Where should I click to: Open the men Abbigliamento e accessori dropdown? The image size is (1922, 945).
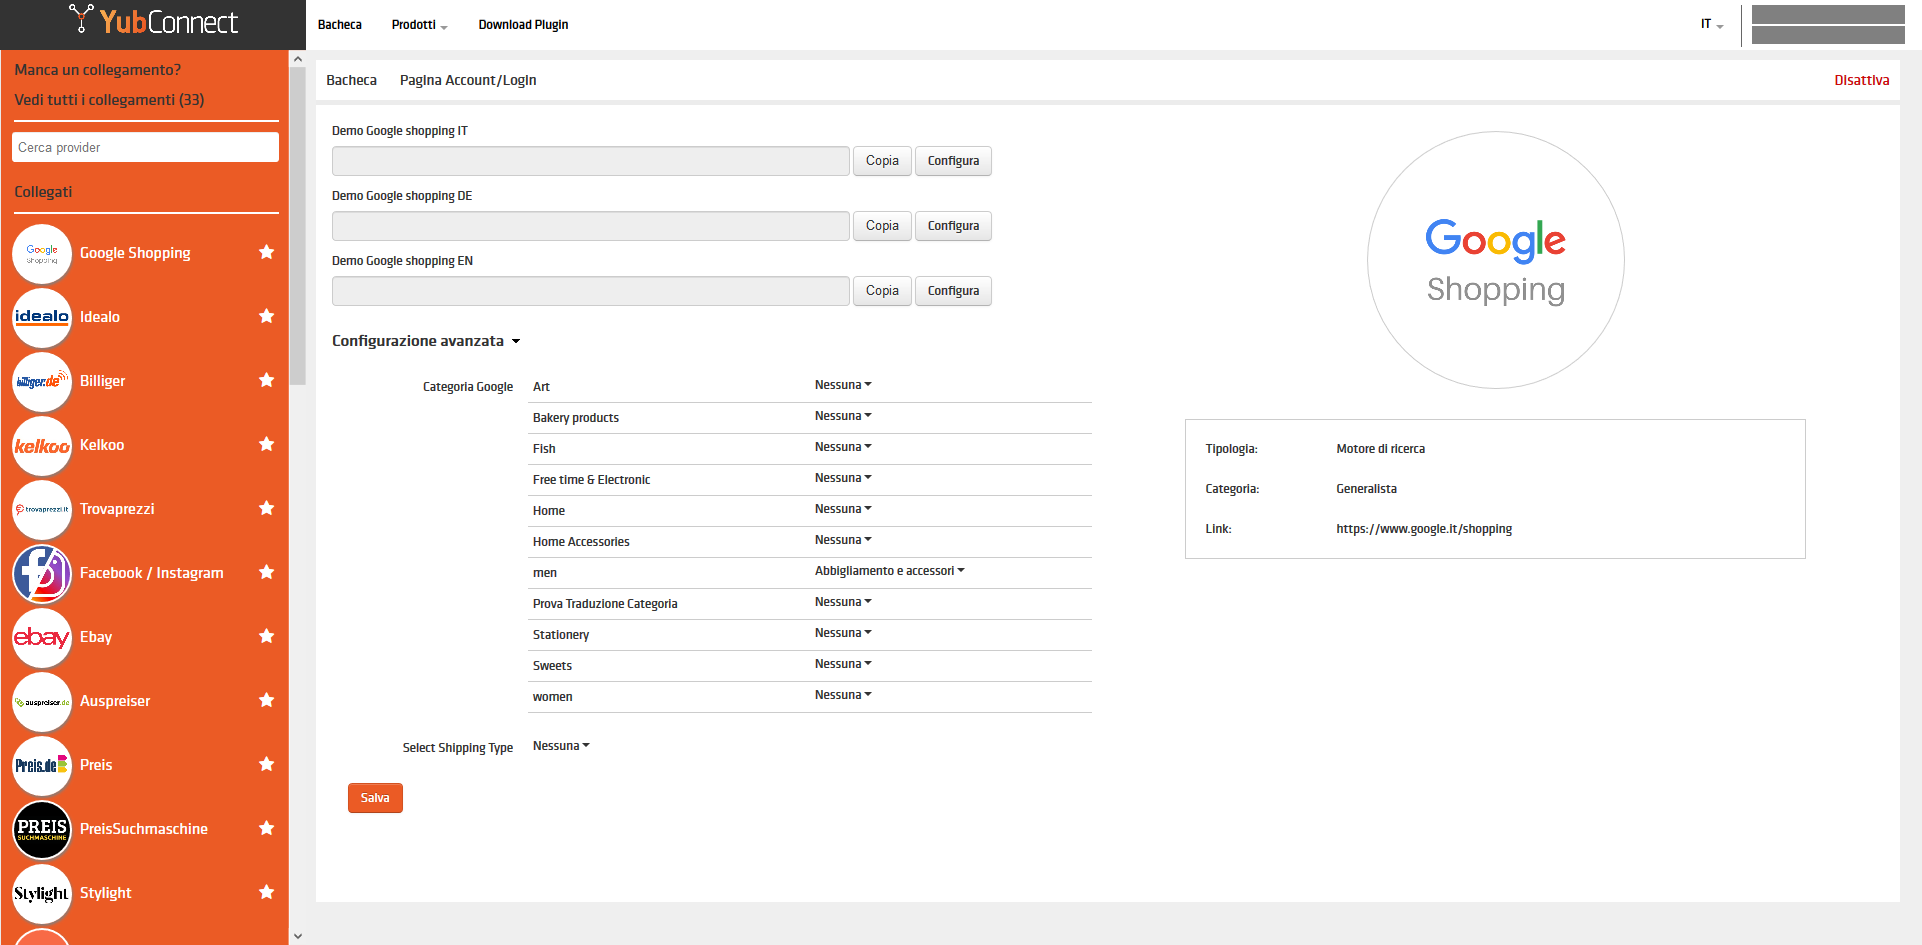(890, 571)
